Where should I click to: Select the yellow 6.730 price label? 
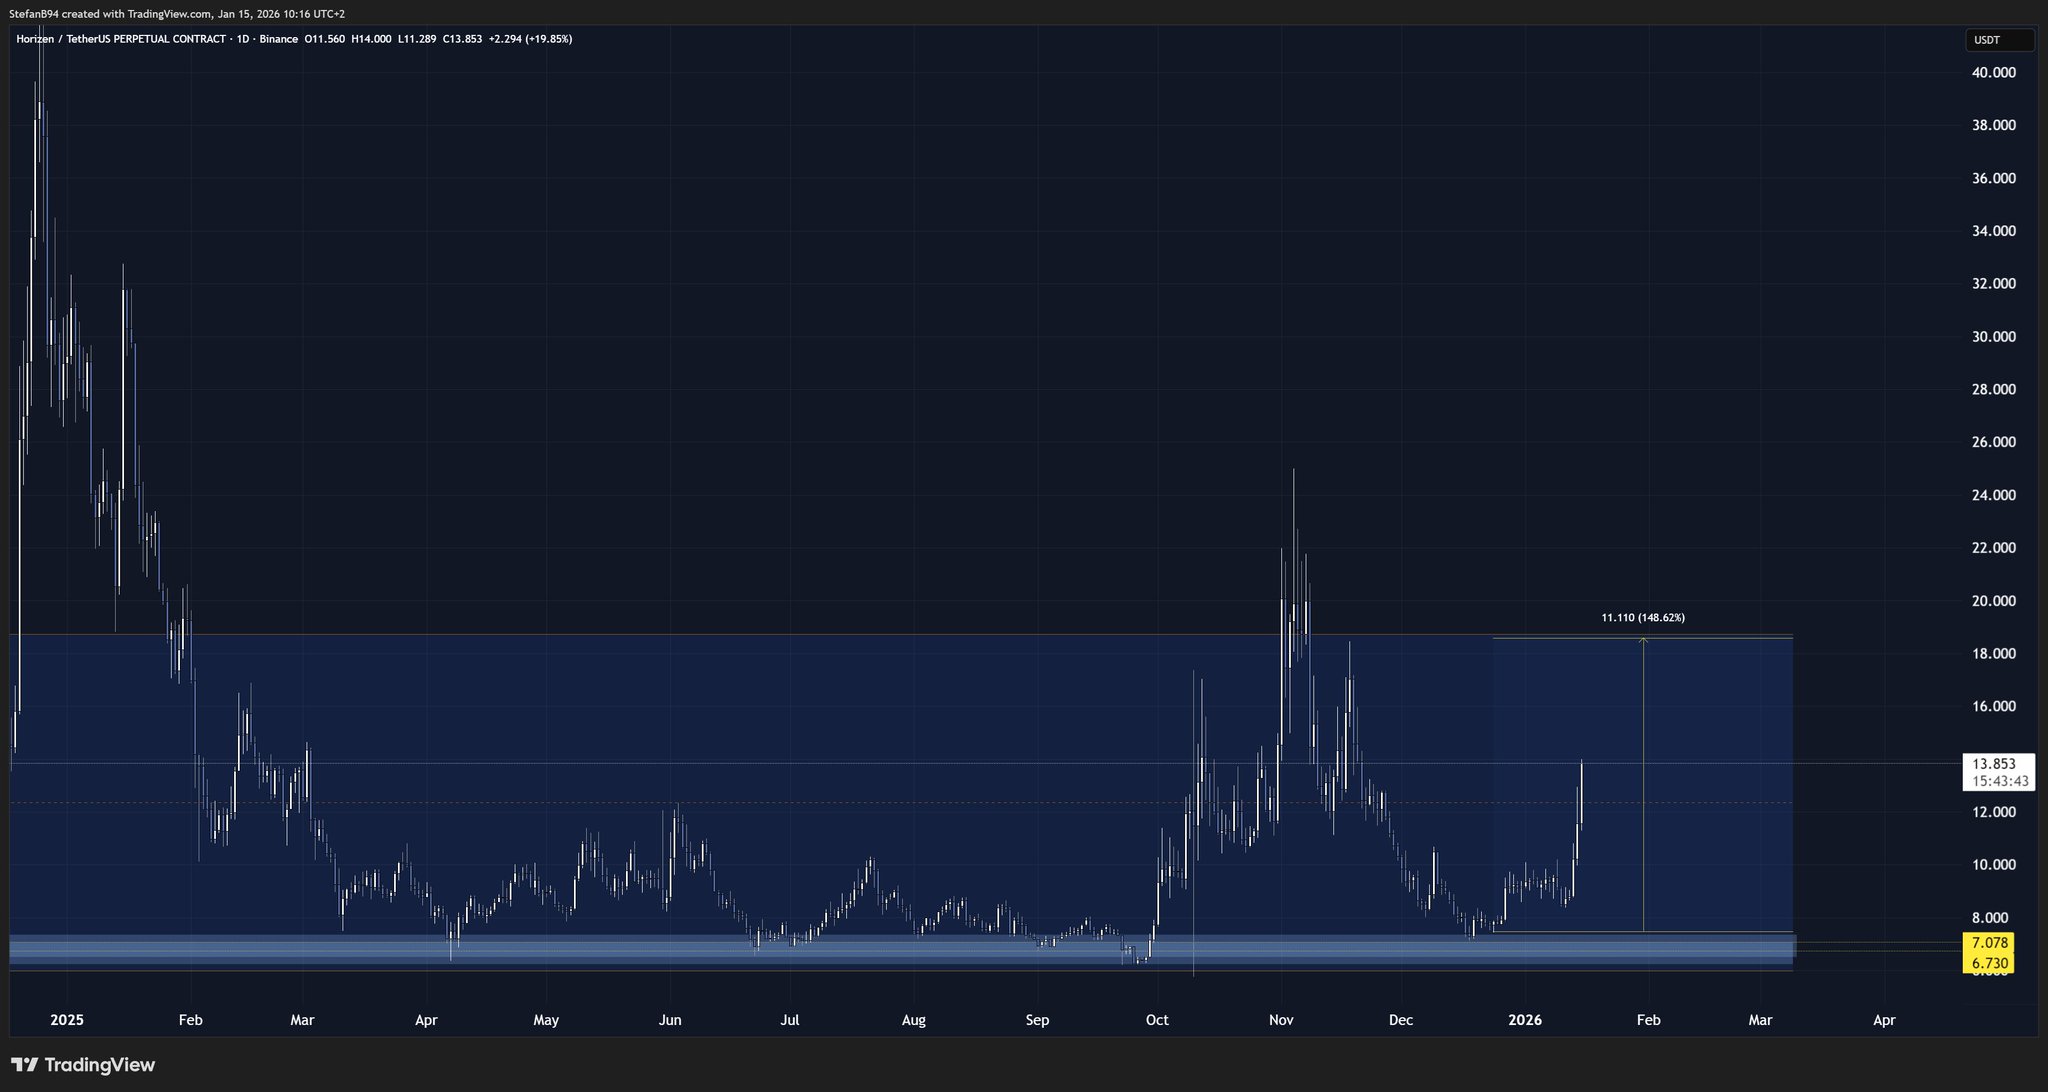coord(1990,963)
